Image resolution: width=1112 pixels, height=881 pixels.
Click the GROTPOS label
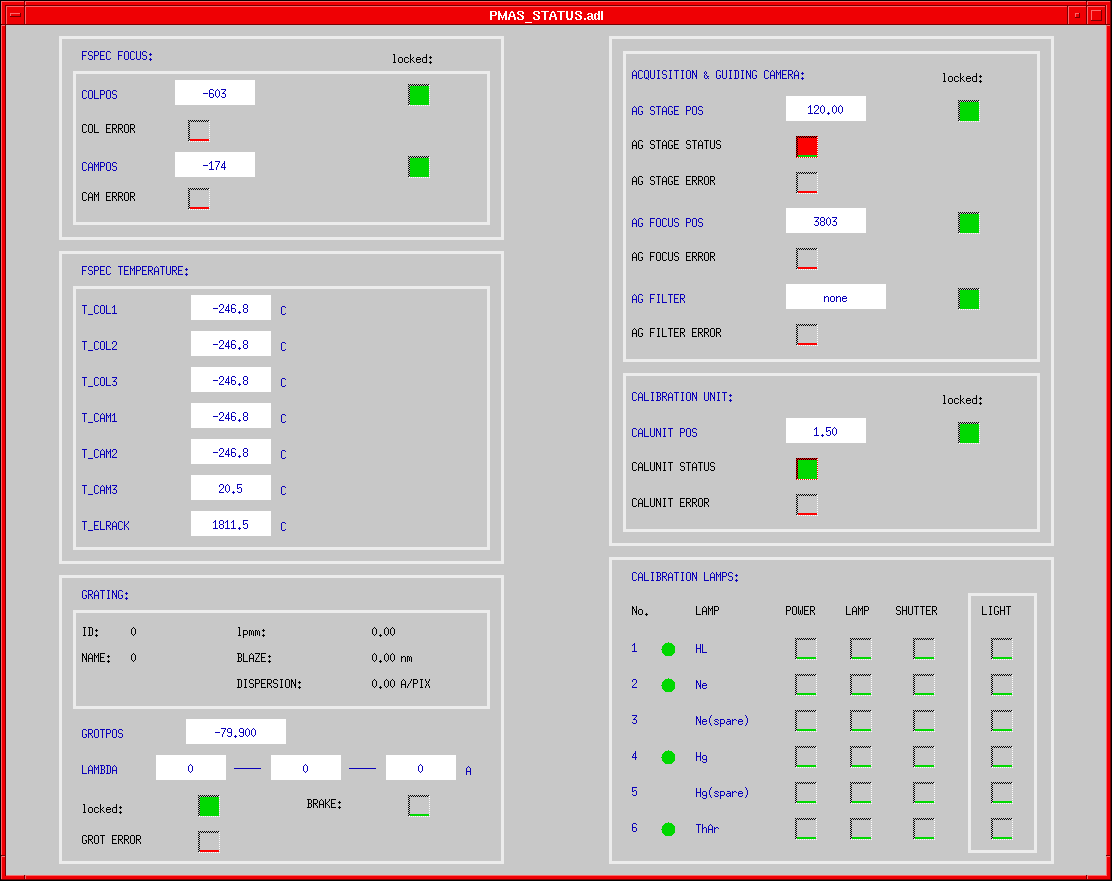click(102, 733)
